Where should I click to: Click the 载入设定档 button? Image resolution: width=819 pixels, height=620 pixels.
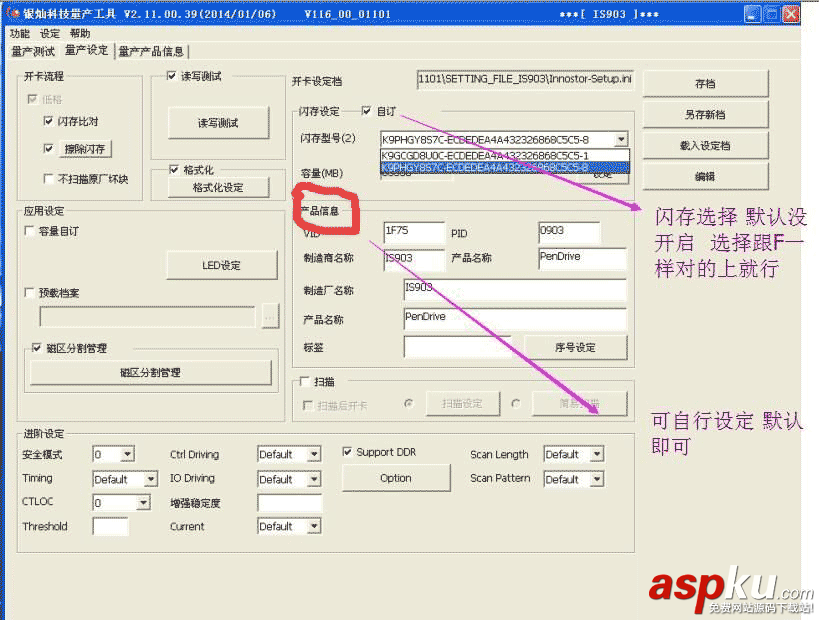tap(705, 146)
